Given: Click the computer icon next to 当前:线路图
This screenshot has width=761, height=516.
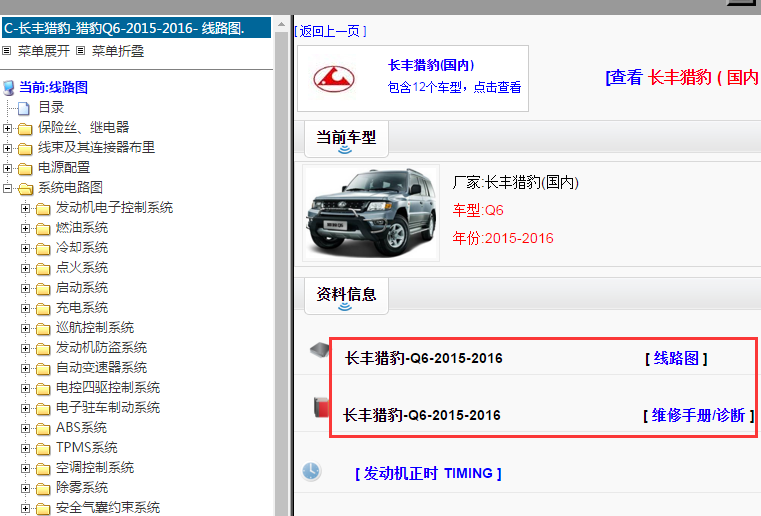Looking at the screenshot, I should pos(9,88).
